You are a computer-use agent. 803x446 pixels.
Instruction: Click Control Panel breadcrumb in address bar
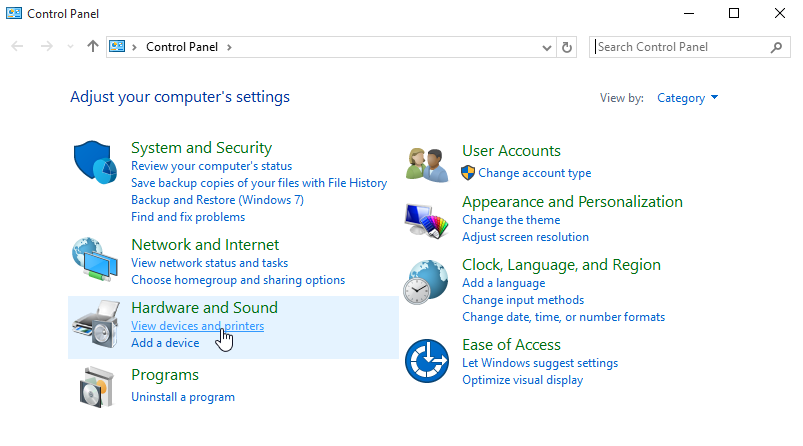click(x=184, y=47)
